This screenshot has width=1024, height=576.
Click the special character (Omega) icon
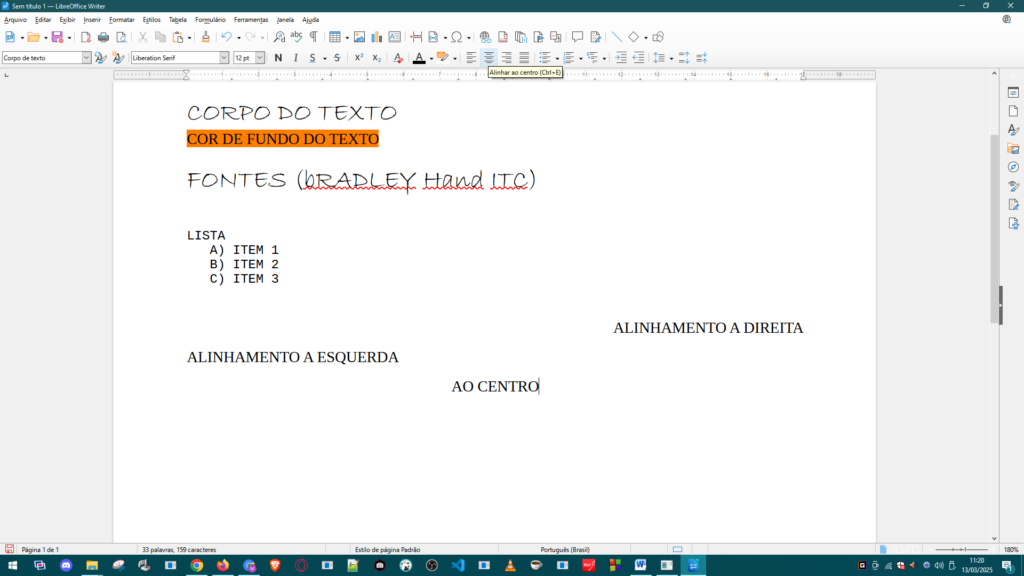click(x=456, y=37)
